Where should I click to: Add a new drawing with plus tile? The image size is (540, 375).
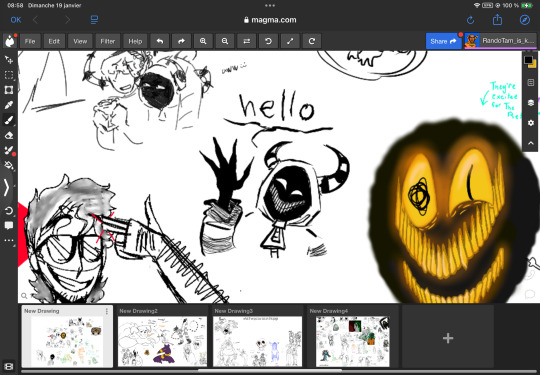448,338
